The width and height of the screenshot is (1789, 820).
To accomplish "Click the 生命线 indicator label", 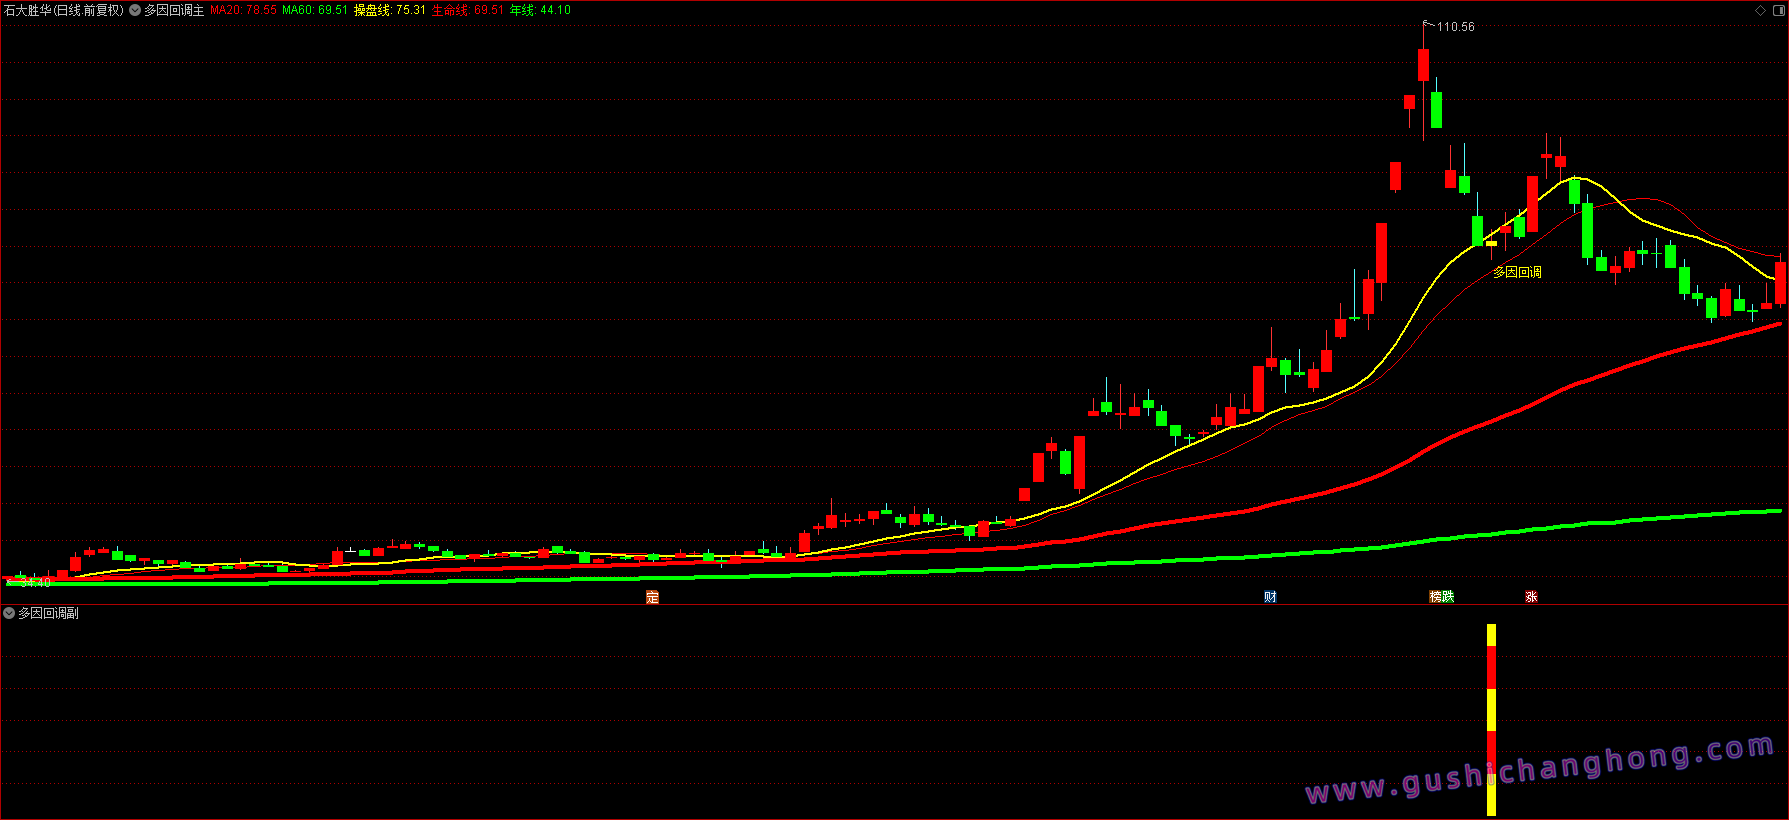I will click(x=467, y=10).
